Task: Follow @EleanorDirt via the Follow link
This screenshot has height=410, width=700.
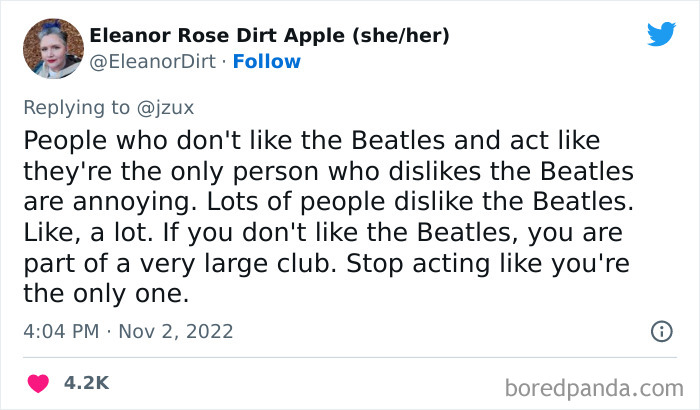Action: [266, 62]
